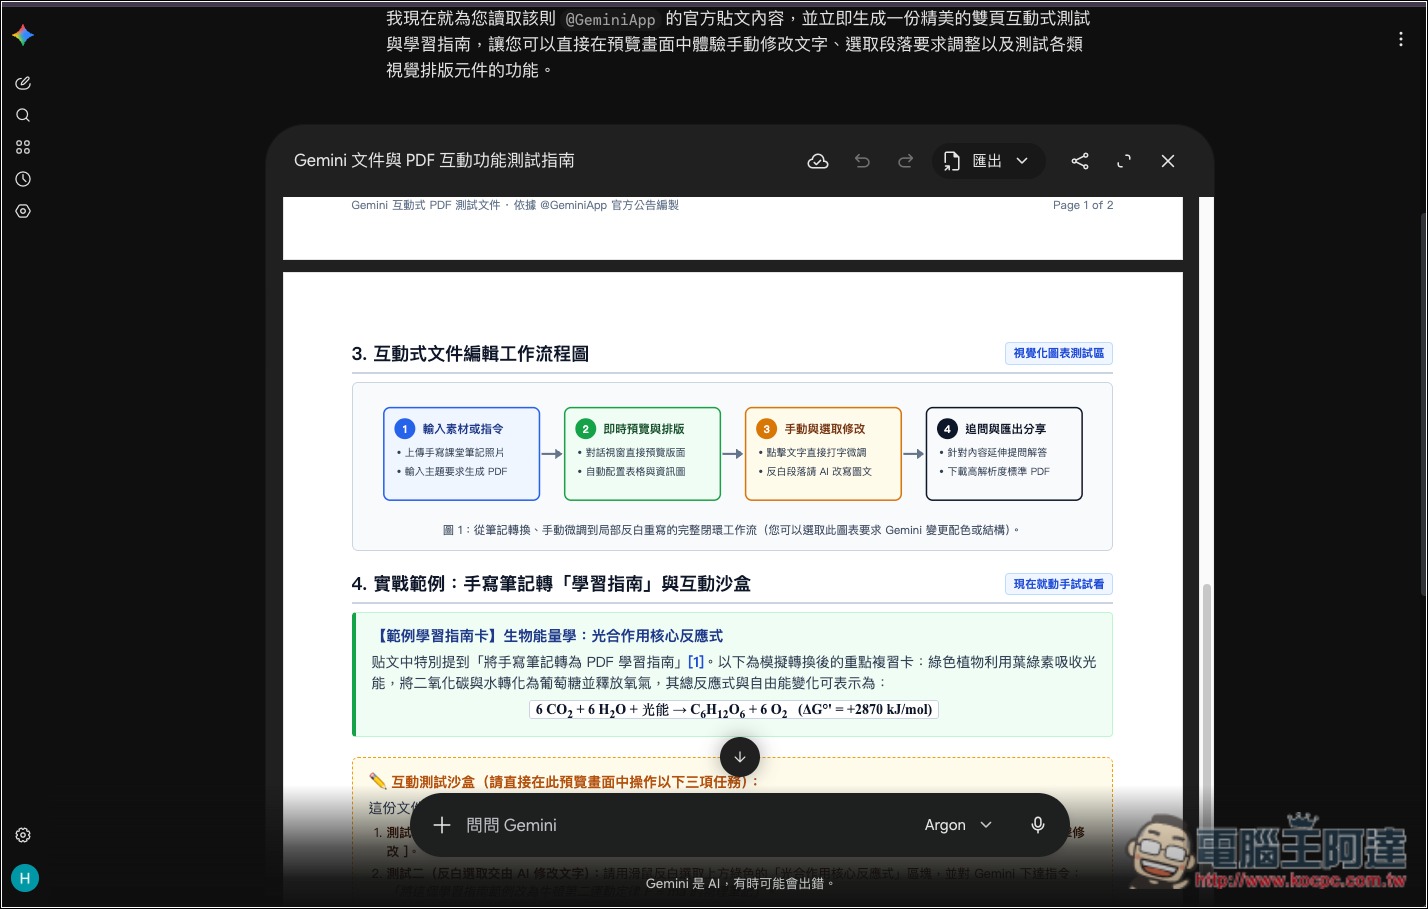Screen dimensions: 1428x909
Task: Click the main page scrollbar at right edge
Action: point(1423,405)
